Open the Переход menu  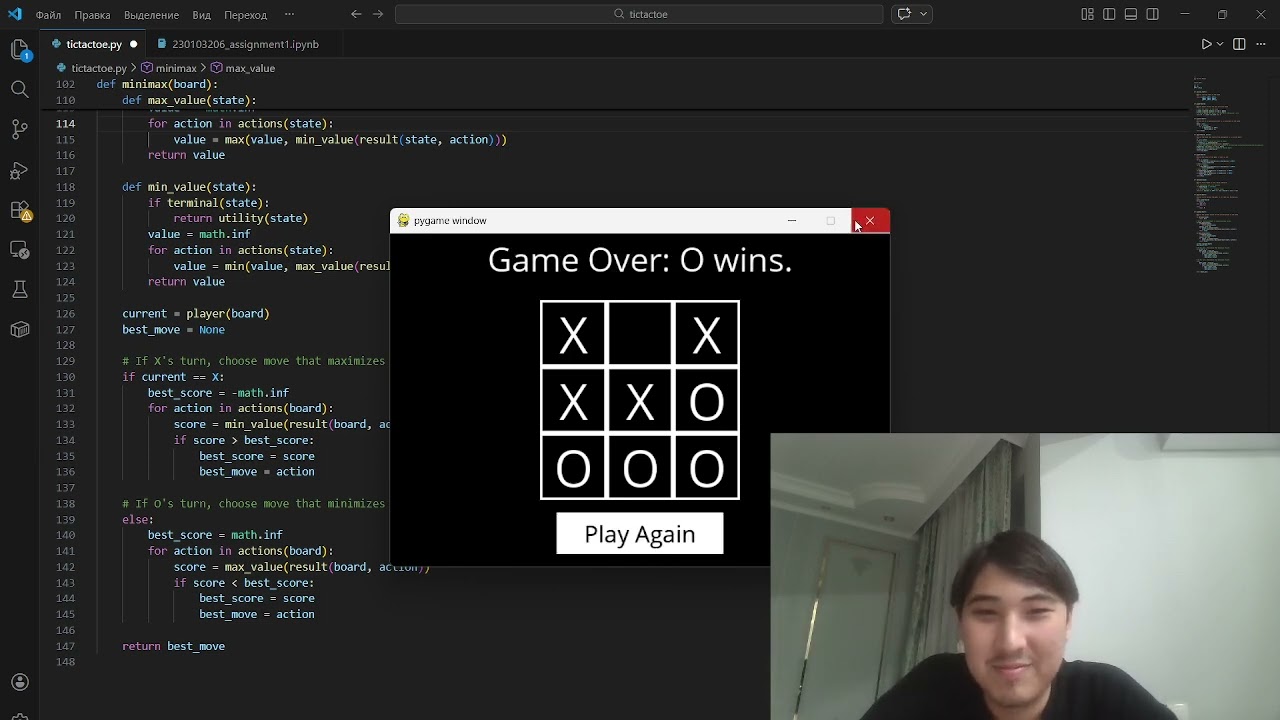(245, 15)
